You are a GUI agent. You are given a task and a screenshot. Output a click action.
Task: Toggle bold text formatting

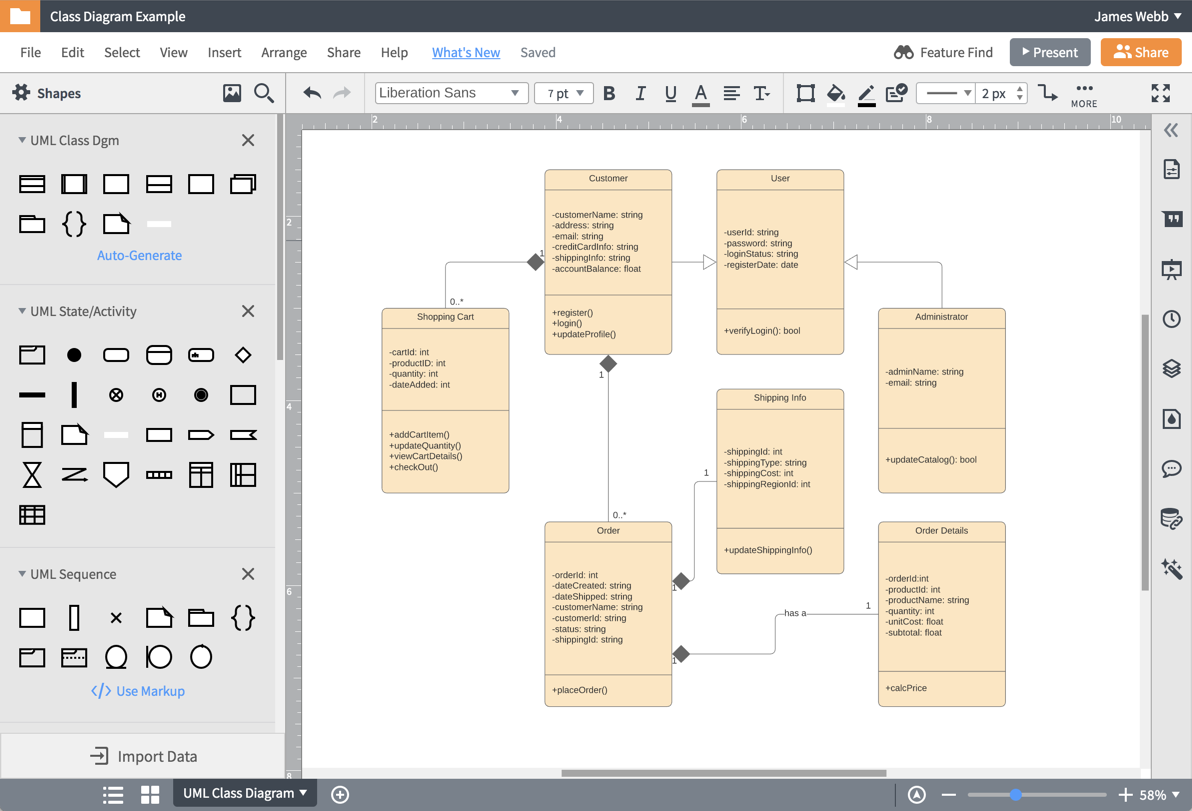coord(609,93)
